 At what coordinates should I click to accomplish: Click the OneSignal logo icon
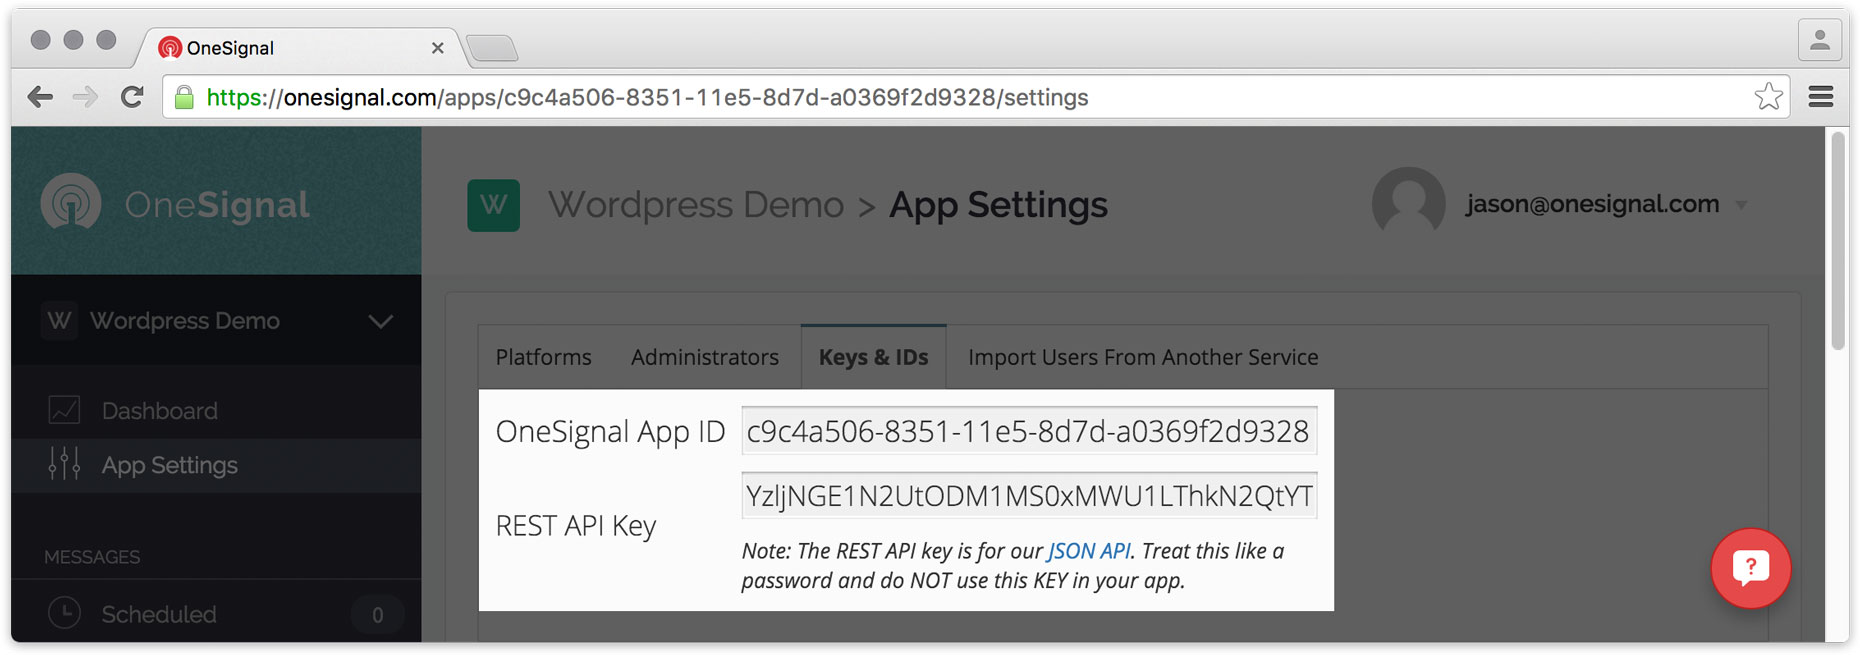[71, 202]
